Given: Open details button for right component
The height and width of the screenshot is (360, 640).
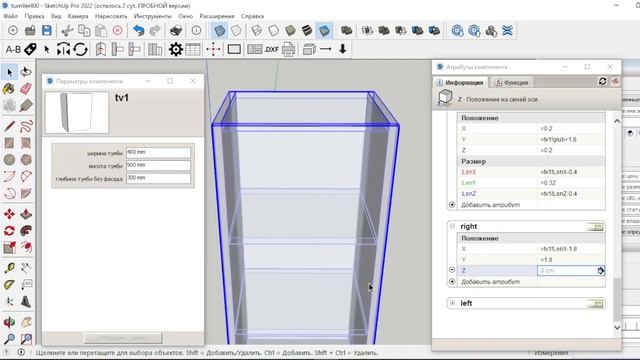Looking at the screenshot, I should coord(596,227).
